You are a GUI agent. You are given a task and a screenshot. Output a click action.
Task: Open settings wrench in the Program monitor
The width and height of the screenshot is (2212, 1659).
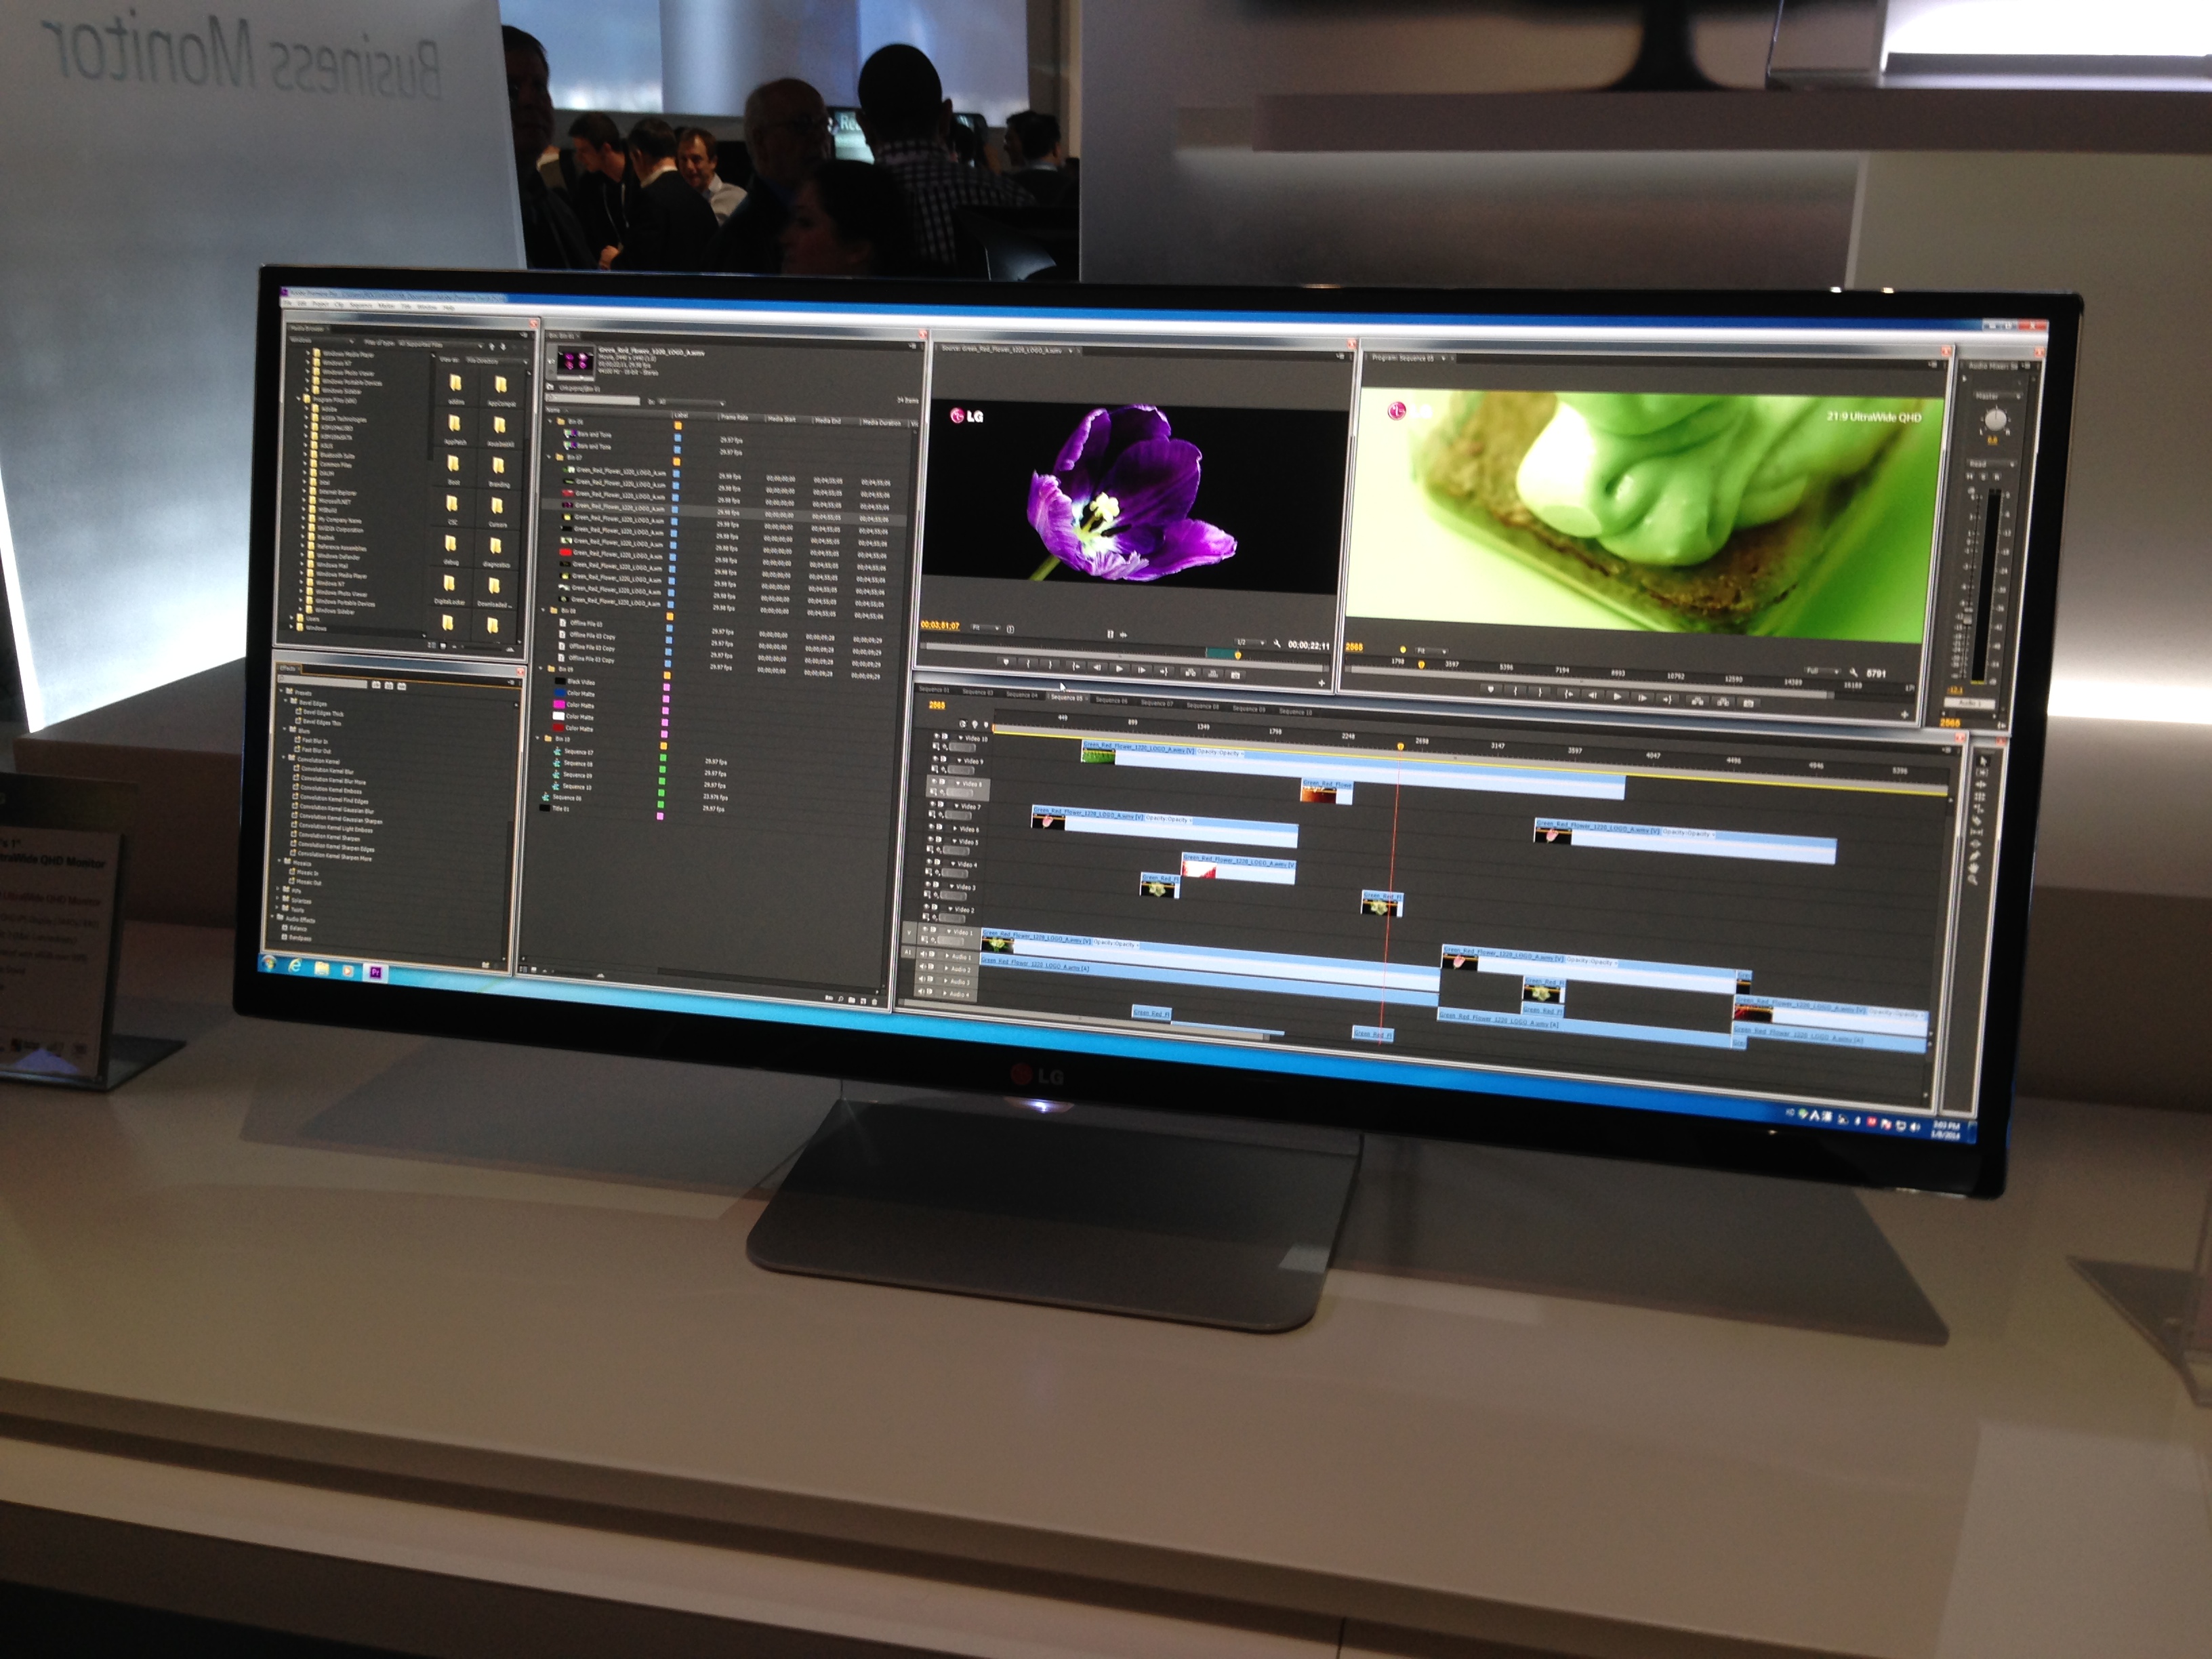(1854, 673)
